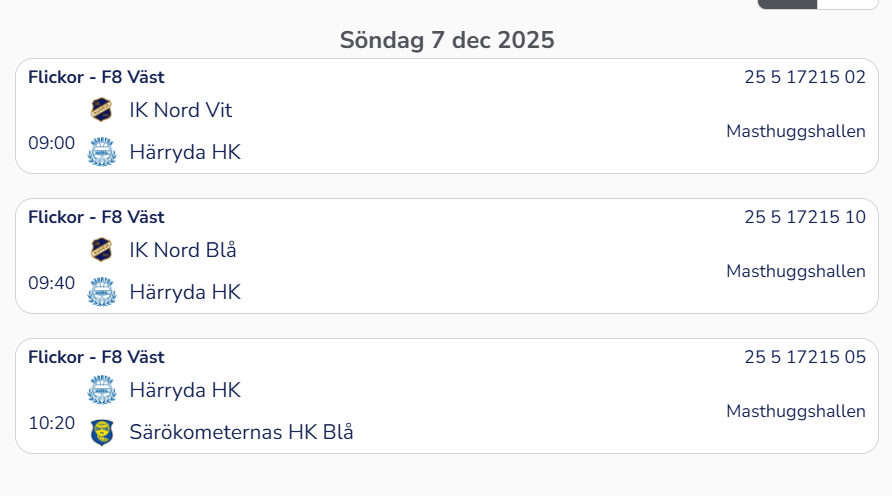This screenshot has width=892, height=496.
Task: Open the IK Nord Vit team link
Action: (x=181, y=110)
